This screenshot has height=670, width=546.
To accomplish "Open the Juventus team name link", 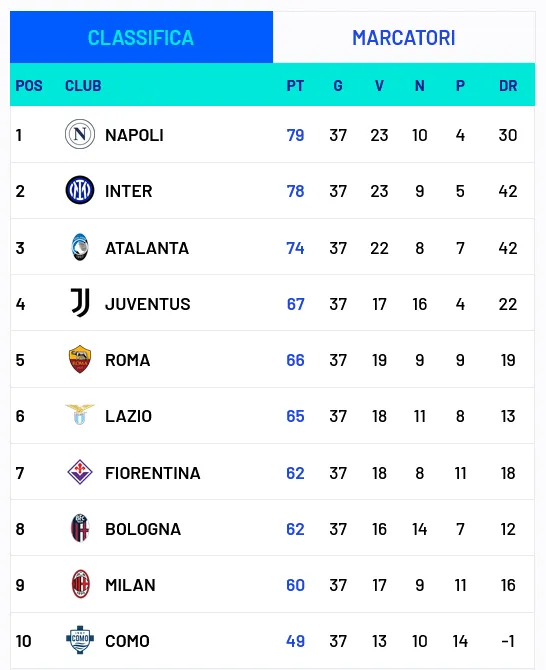I will tap(147, 304).
